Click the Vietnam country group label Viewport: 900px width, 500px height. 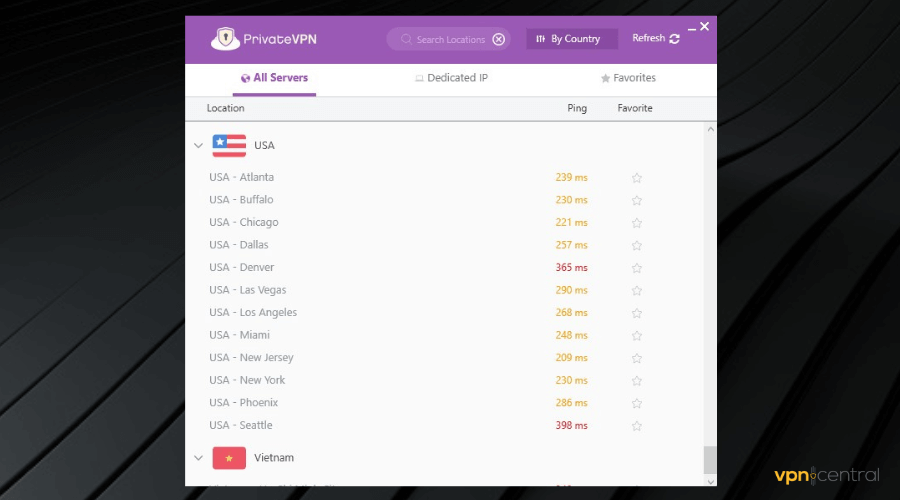pos(274,458)
